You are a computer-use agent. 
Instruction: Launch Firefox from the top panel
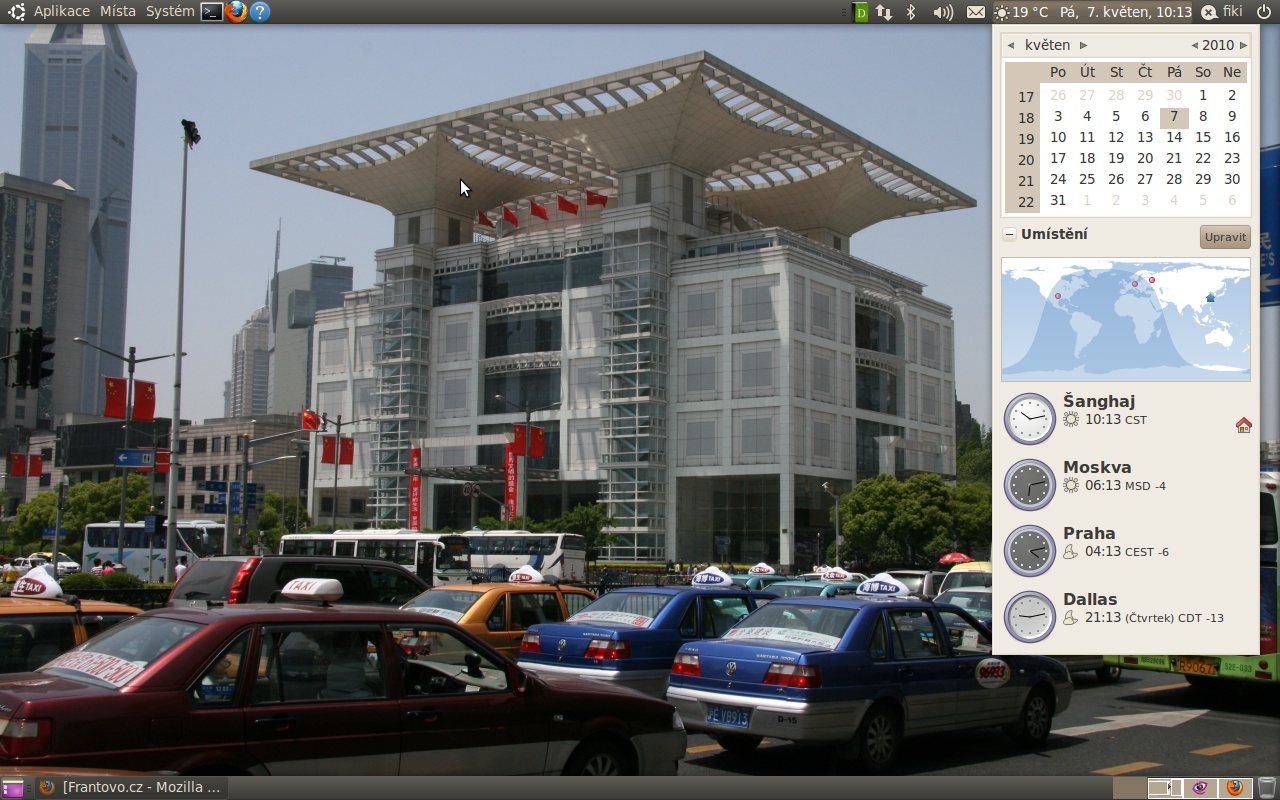click(236, 12)
